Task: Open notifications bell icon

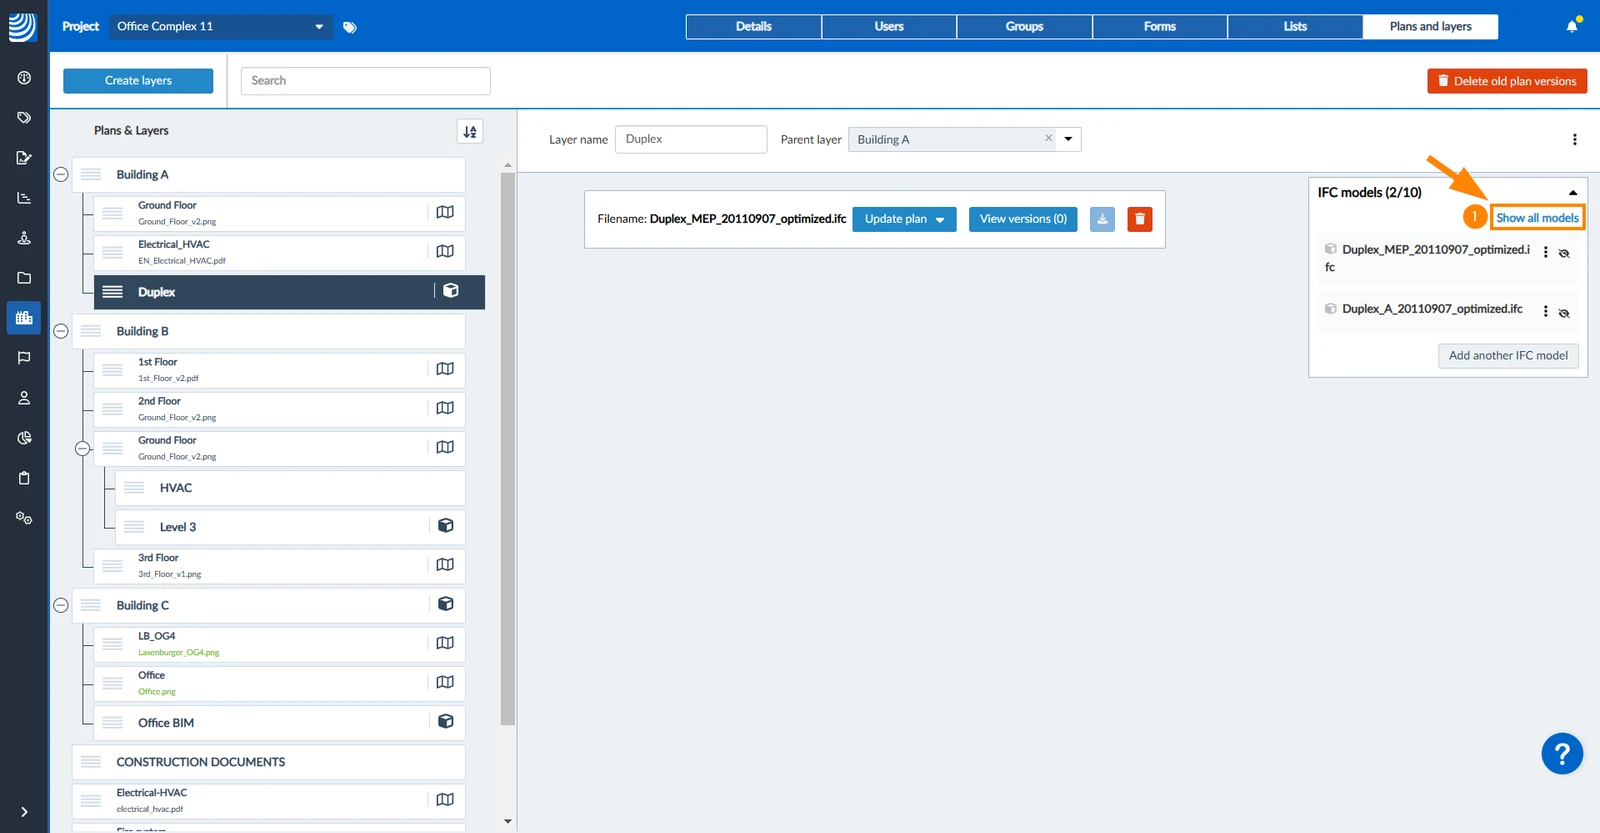Action: [x=1572, y=26]
